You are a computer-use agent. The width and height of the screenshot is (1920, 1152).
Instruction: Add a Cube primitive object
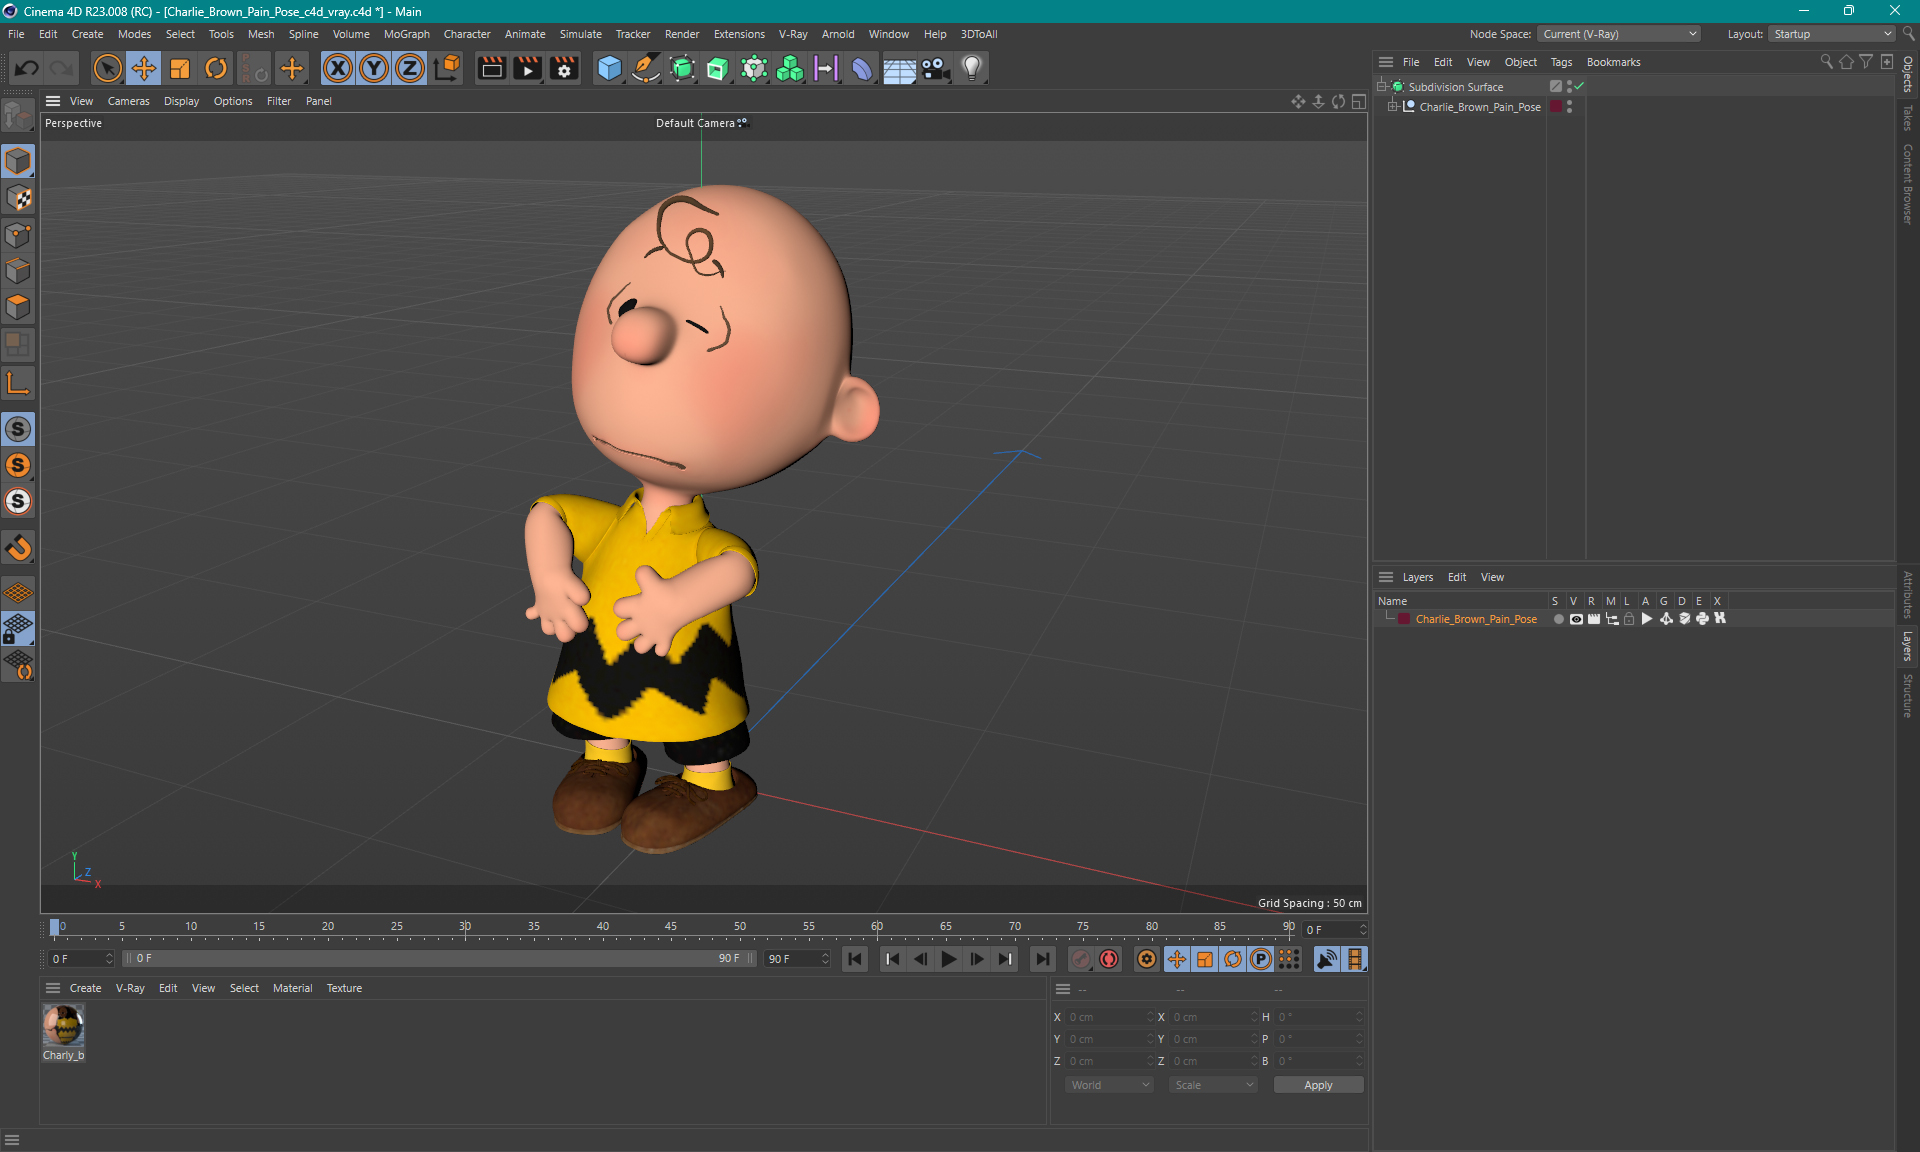[x=609, y=68]
